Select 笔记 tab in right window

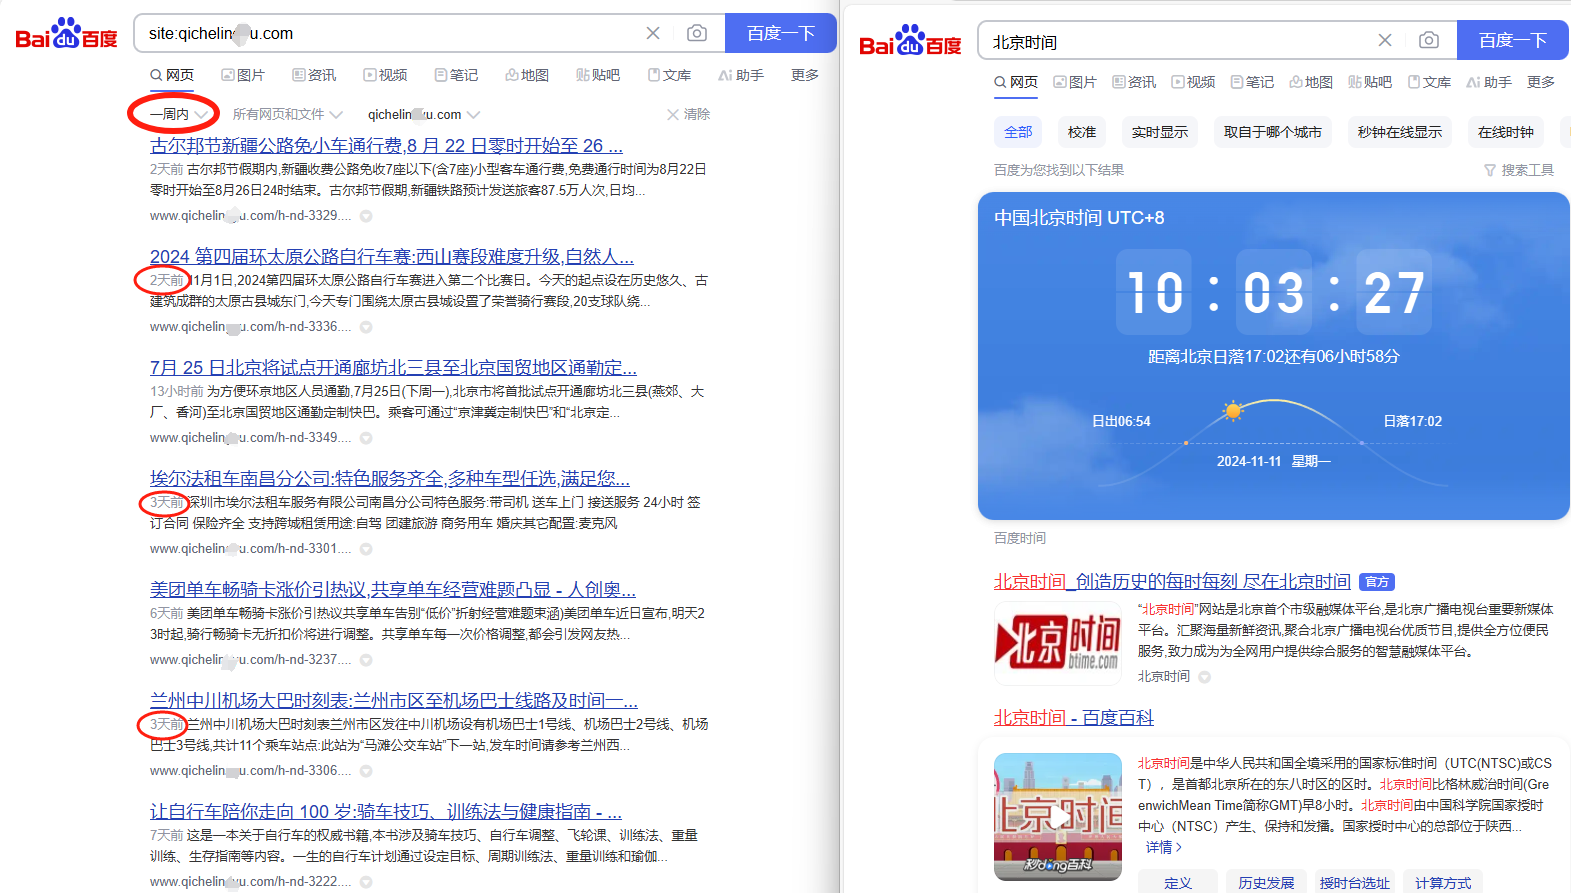(x=1252, y=82)
